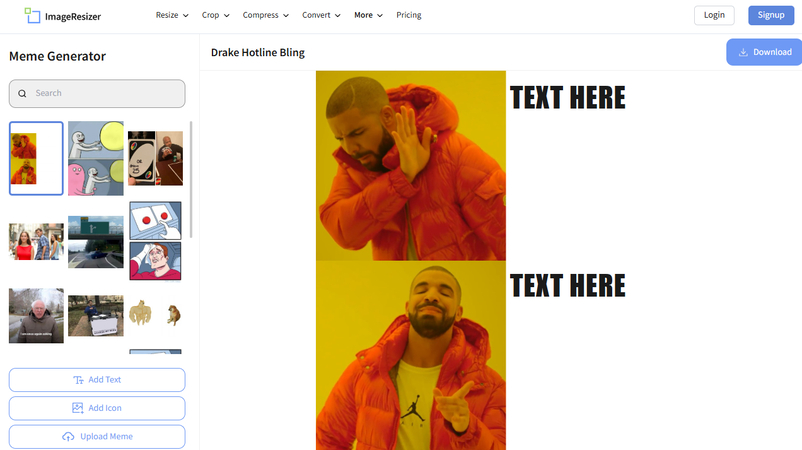This screenshot has width=802, height=450.
Task: Click the Add Text icon
Action: tap(78, 380)
